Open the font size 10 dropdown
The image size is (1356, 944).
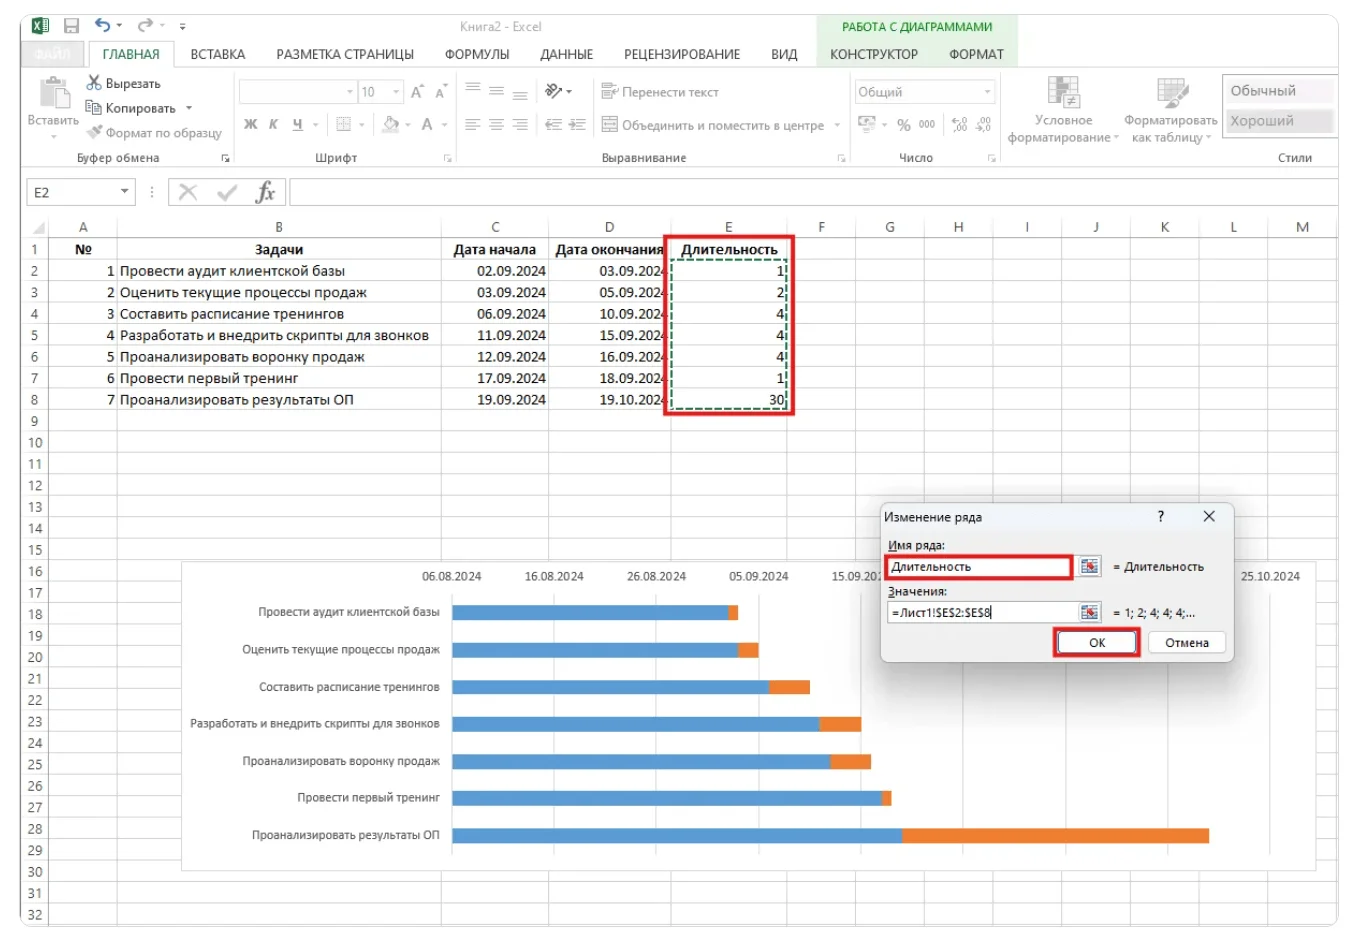tap(396, 92)
